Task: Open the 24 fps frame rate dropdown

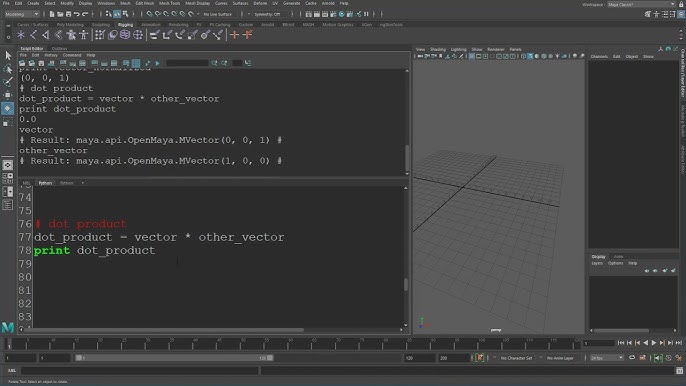Action: pyautogui.click(x=606, y=358)
